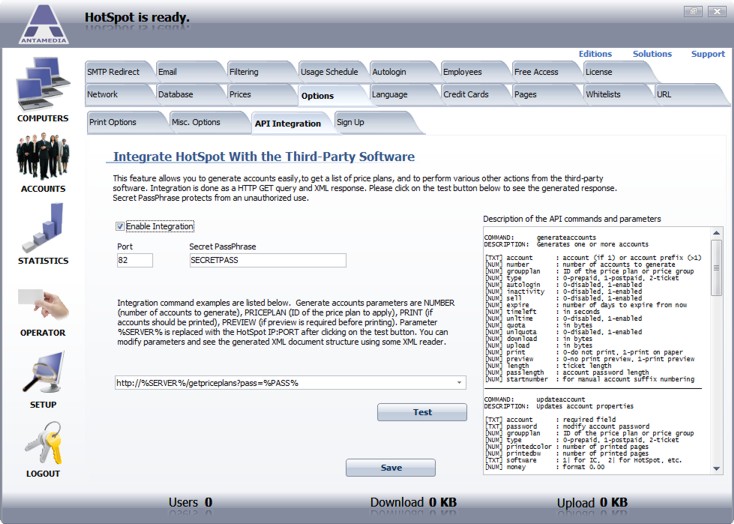This screenshot has width=734, height=524.
Task: Click the ACCOUNTS label in sidebar
Action: coord(43,189)
